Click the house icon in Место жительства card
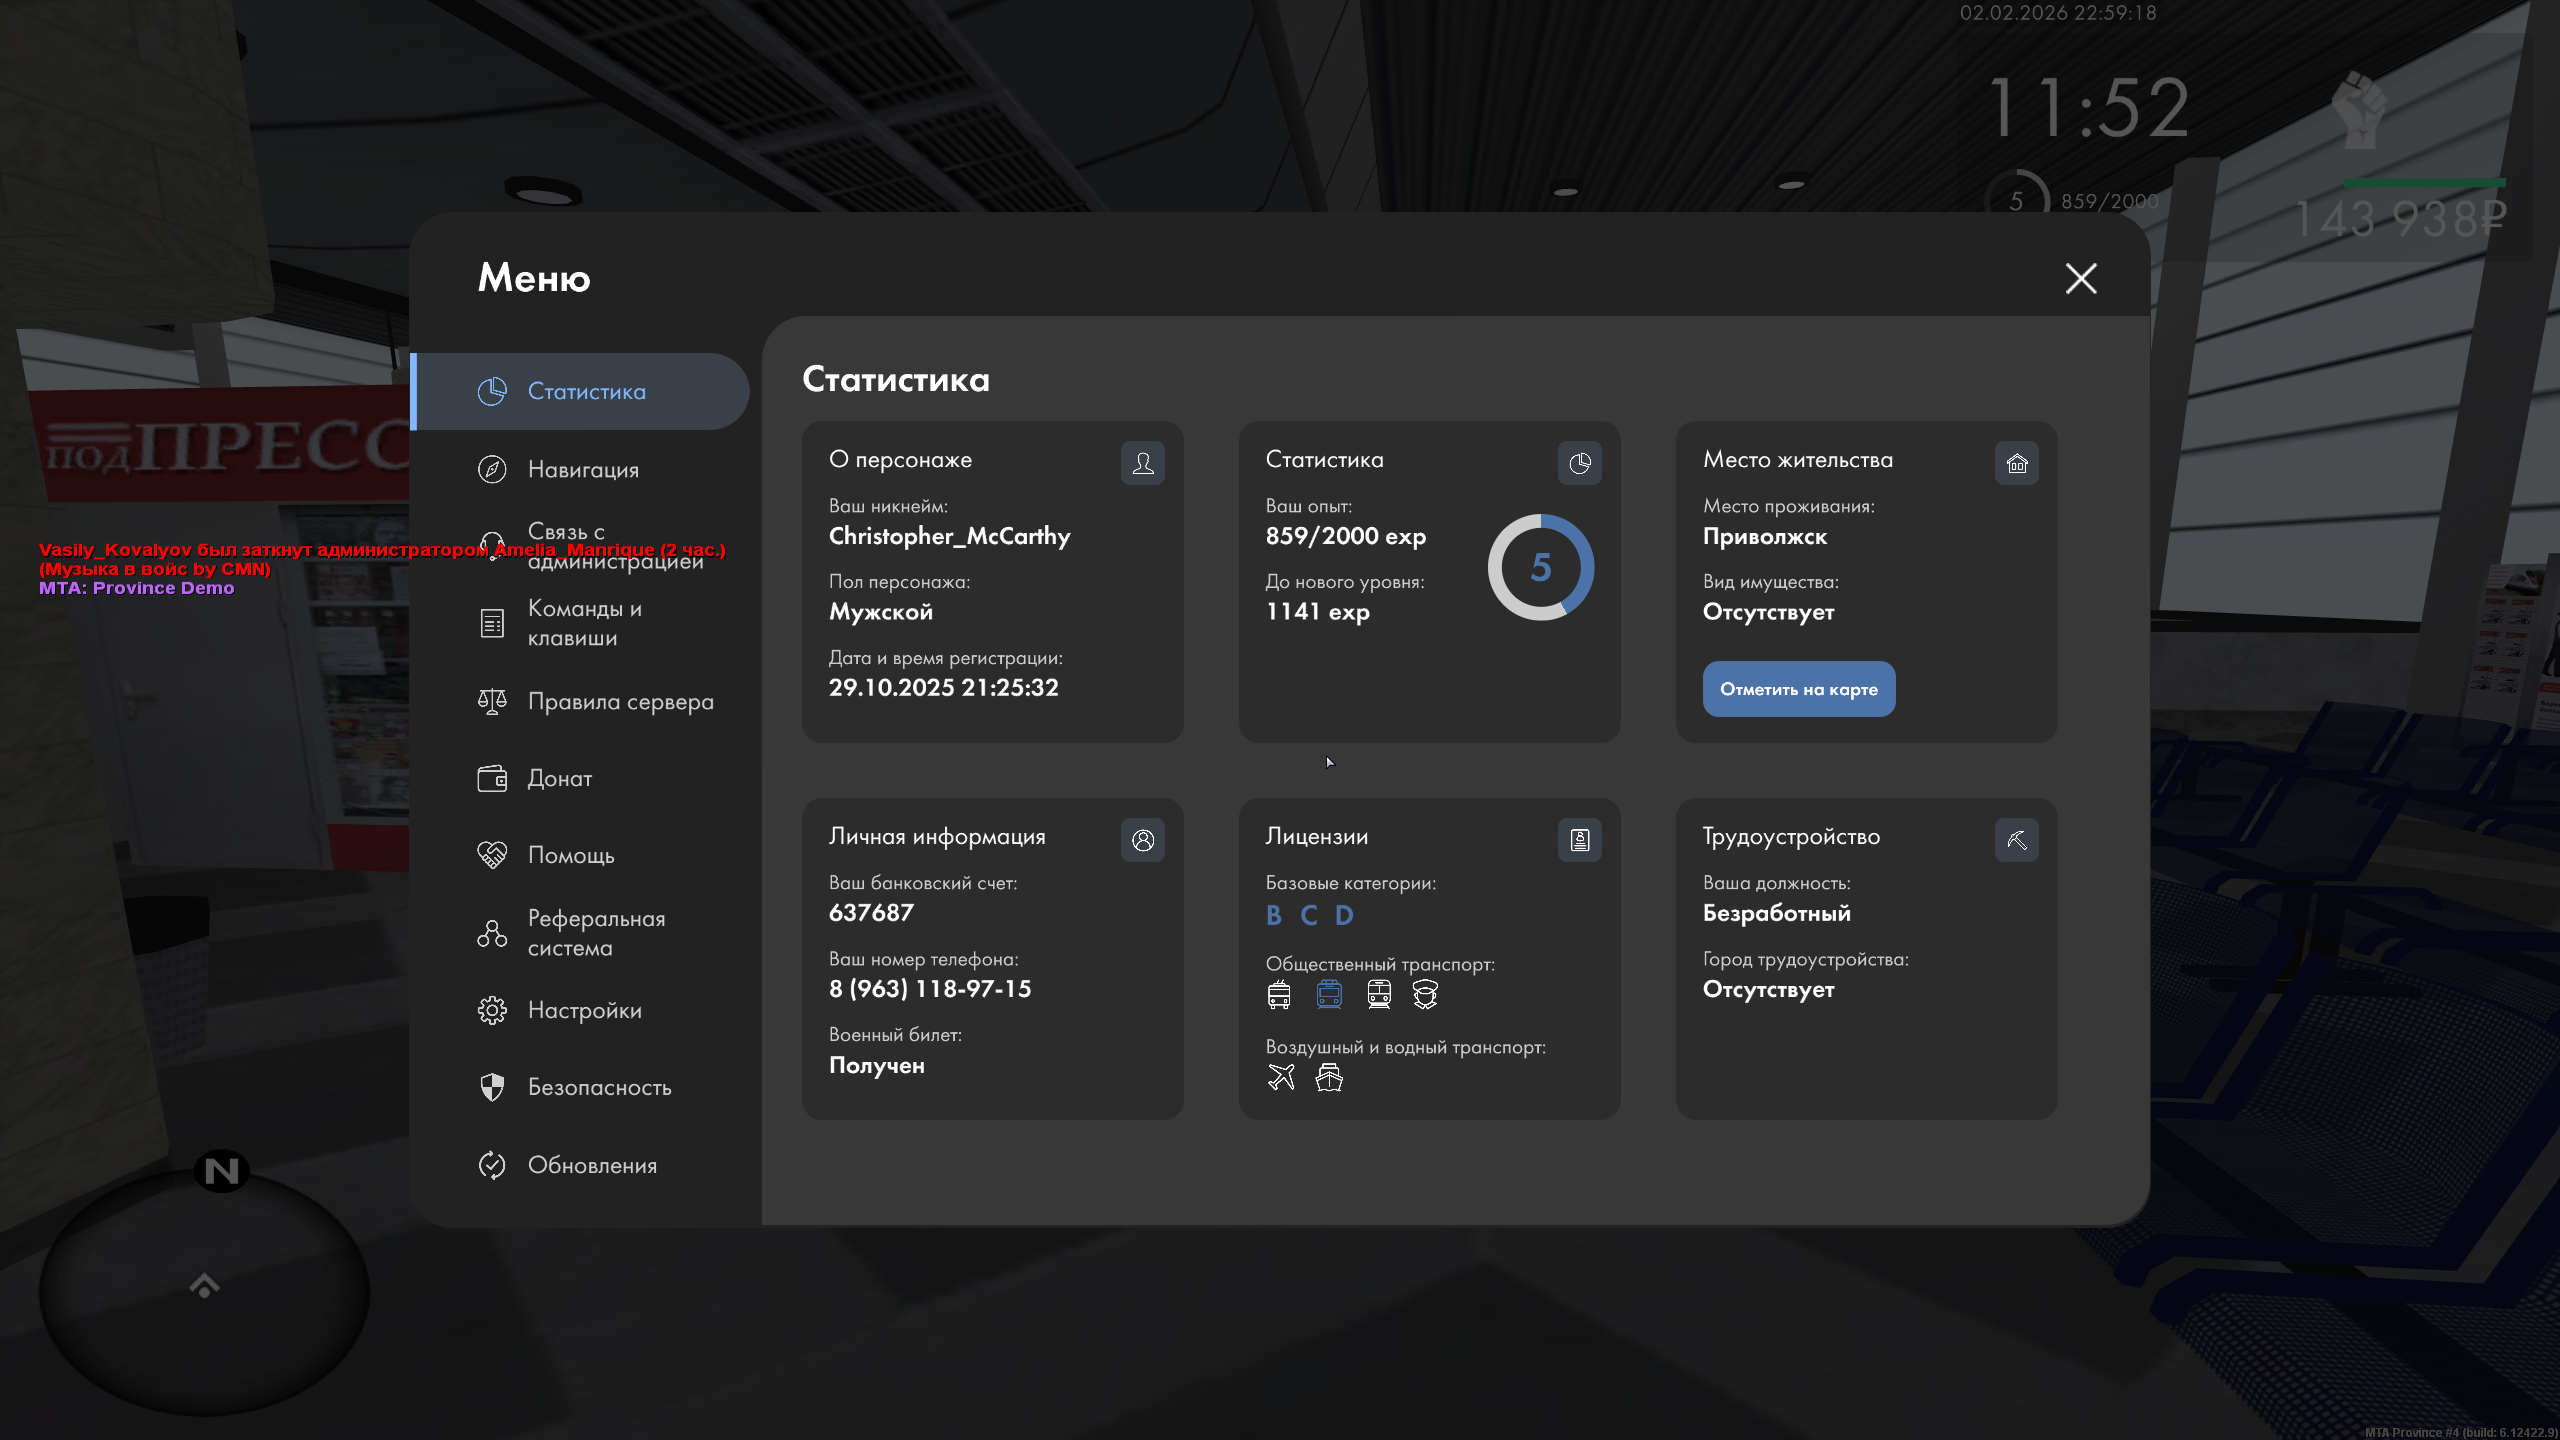This screenshot has height=1440, width=2560. (x=2016, y=463)
